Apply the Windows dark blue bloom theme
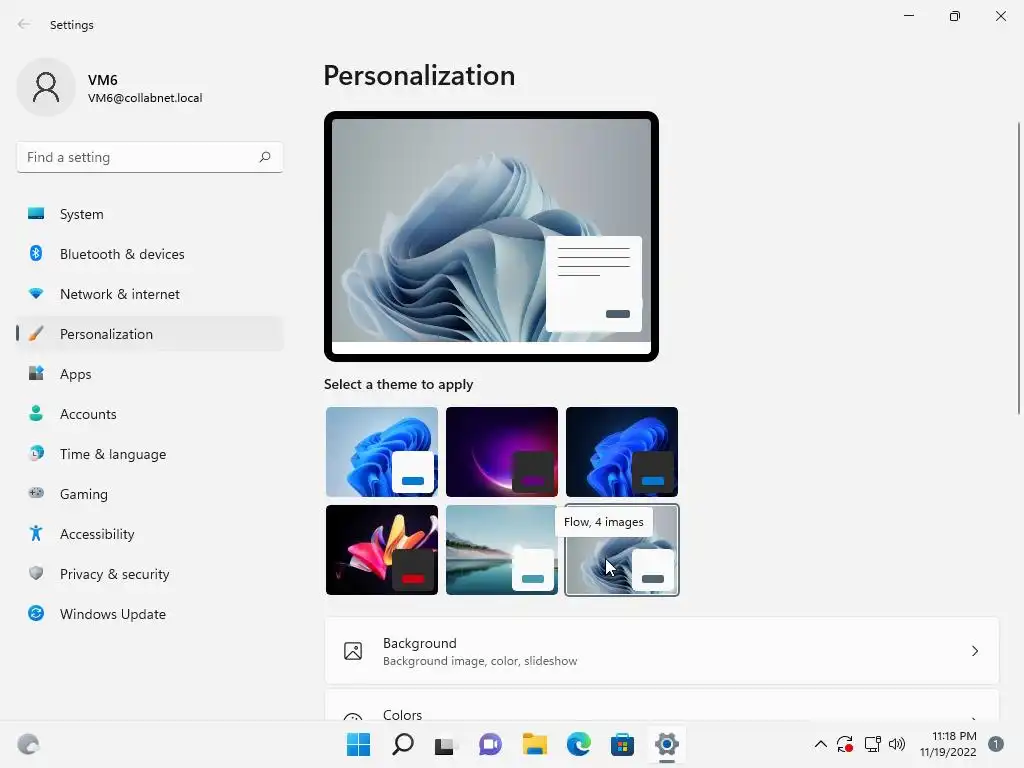1024x768 pixels. click(x=622, y=452)
